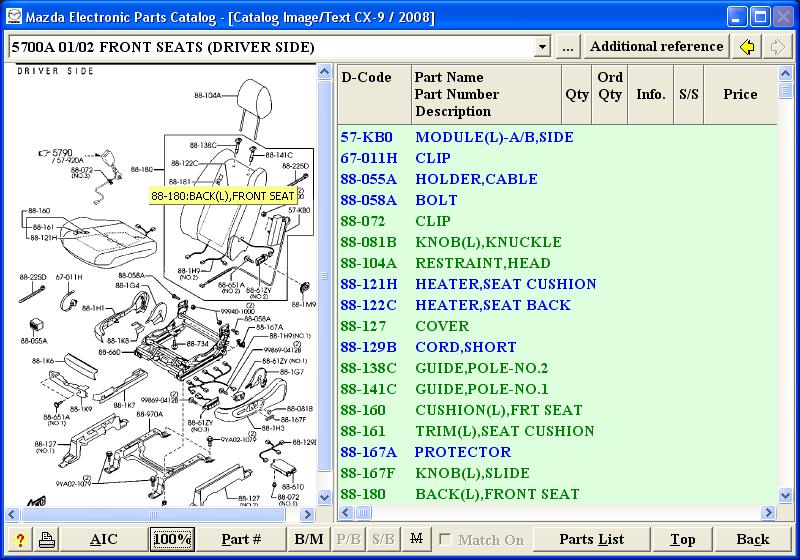Click the Ord Qty column header
Screen dimensions: 800x560
610,94
